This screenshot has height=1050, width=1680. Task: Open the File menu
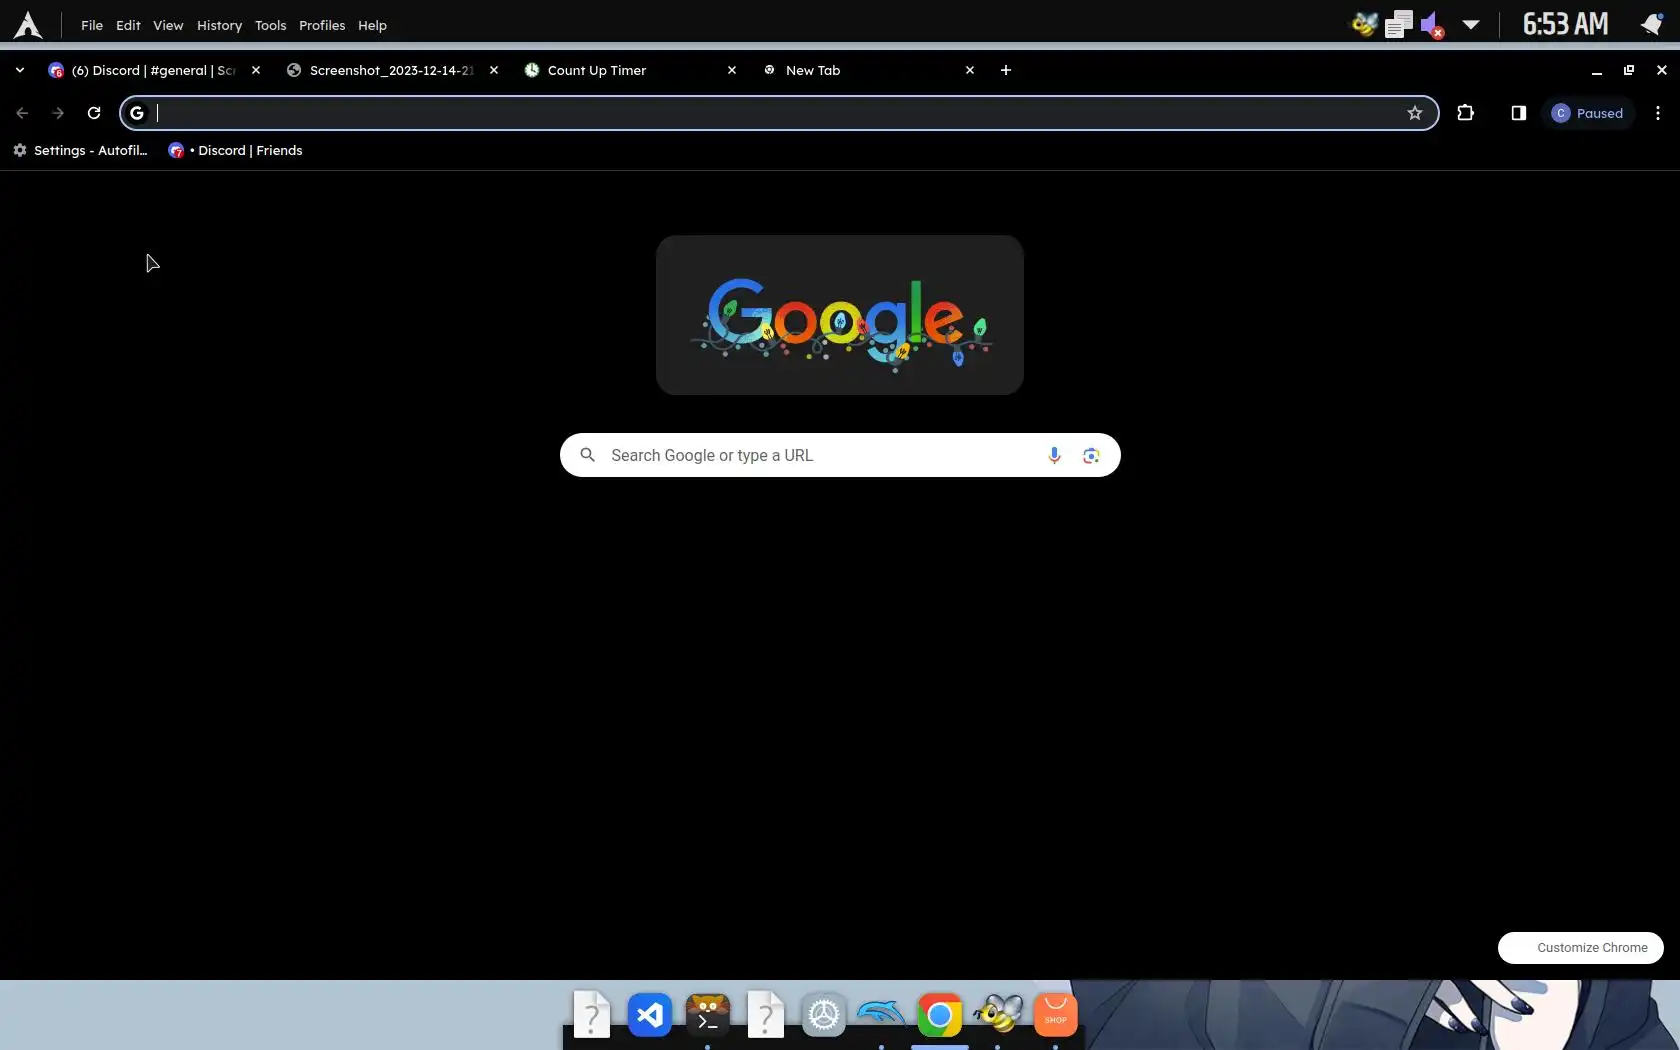pos(92,25)
